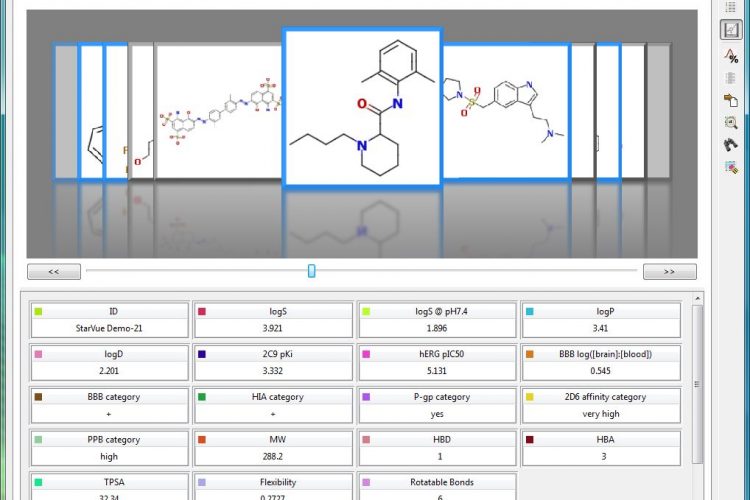Click the magenta swatch beside hERG pIC50
Viewport: 750px width, 500px height.
coord(367,354)
